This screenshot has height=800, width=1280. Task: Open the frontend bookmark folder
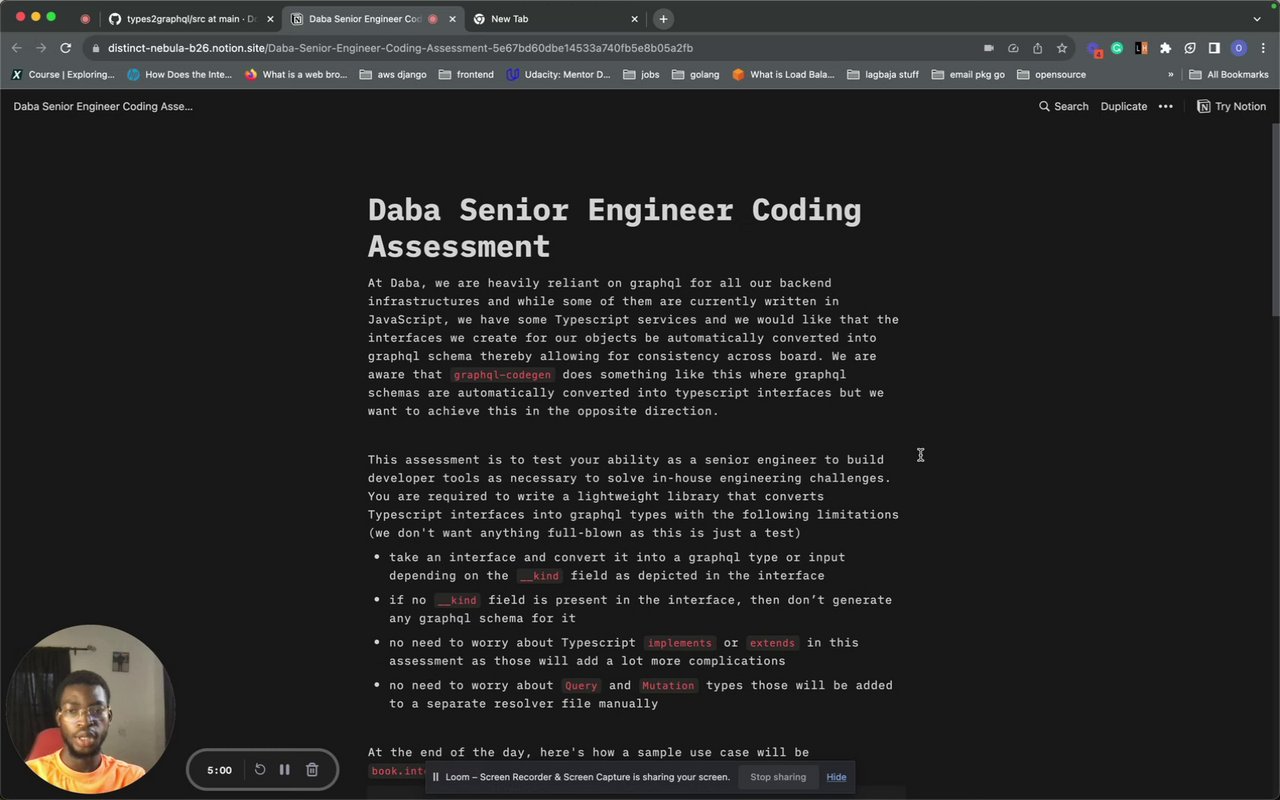point(466,74)
